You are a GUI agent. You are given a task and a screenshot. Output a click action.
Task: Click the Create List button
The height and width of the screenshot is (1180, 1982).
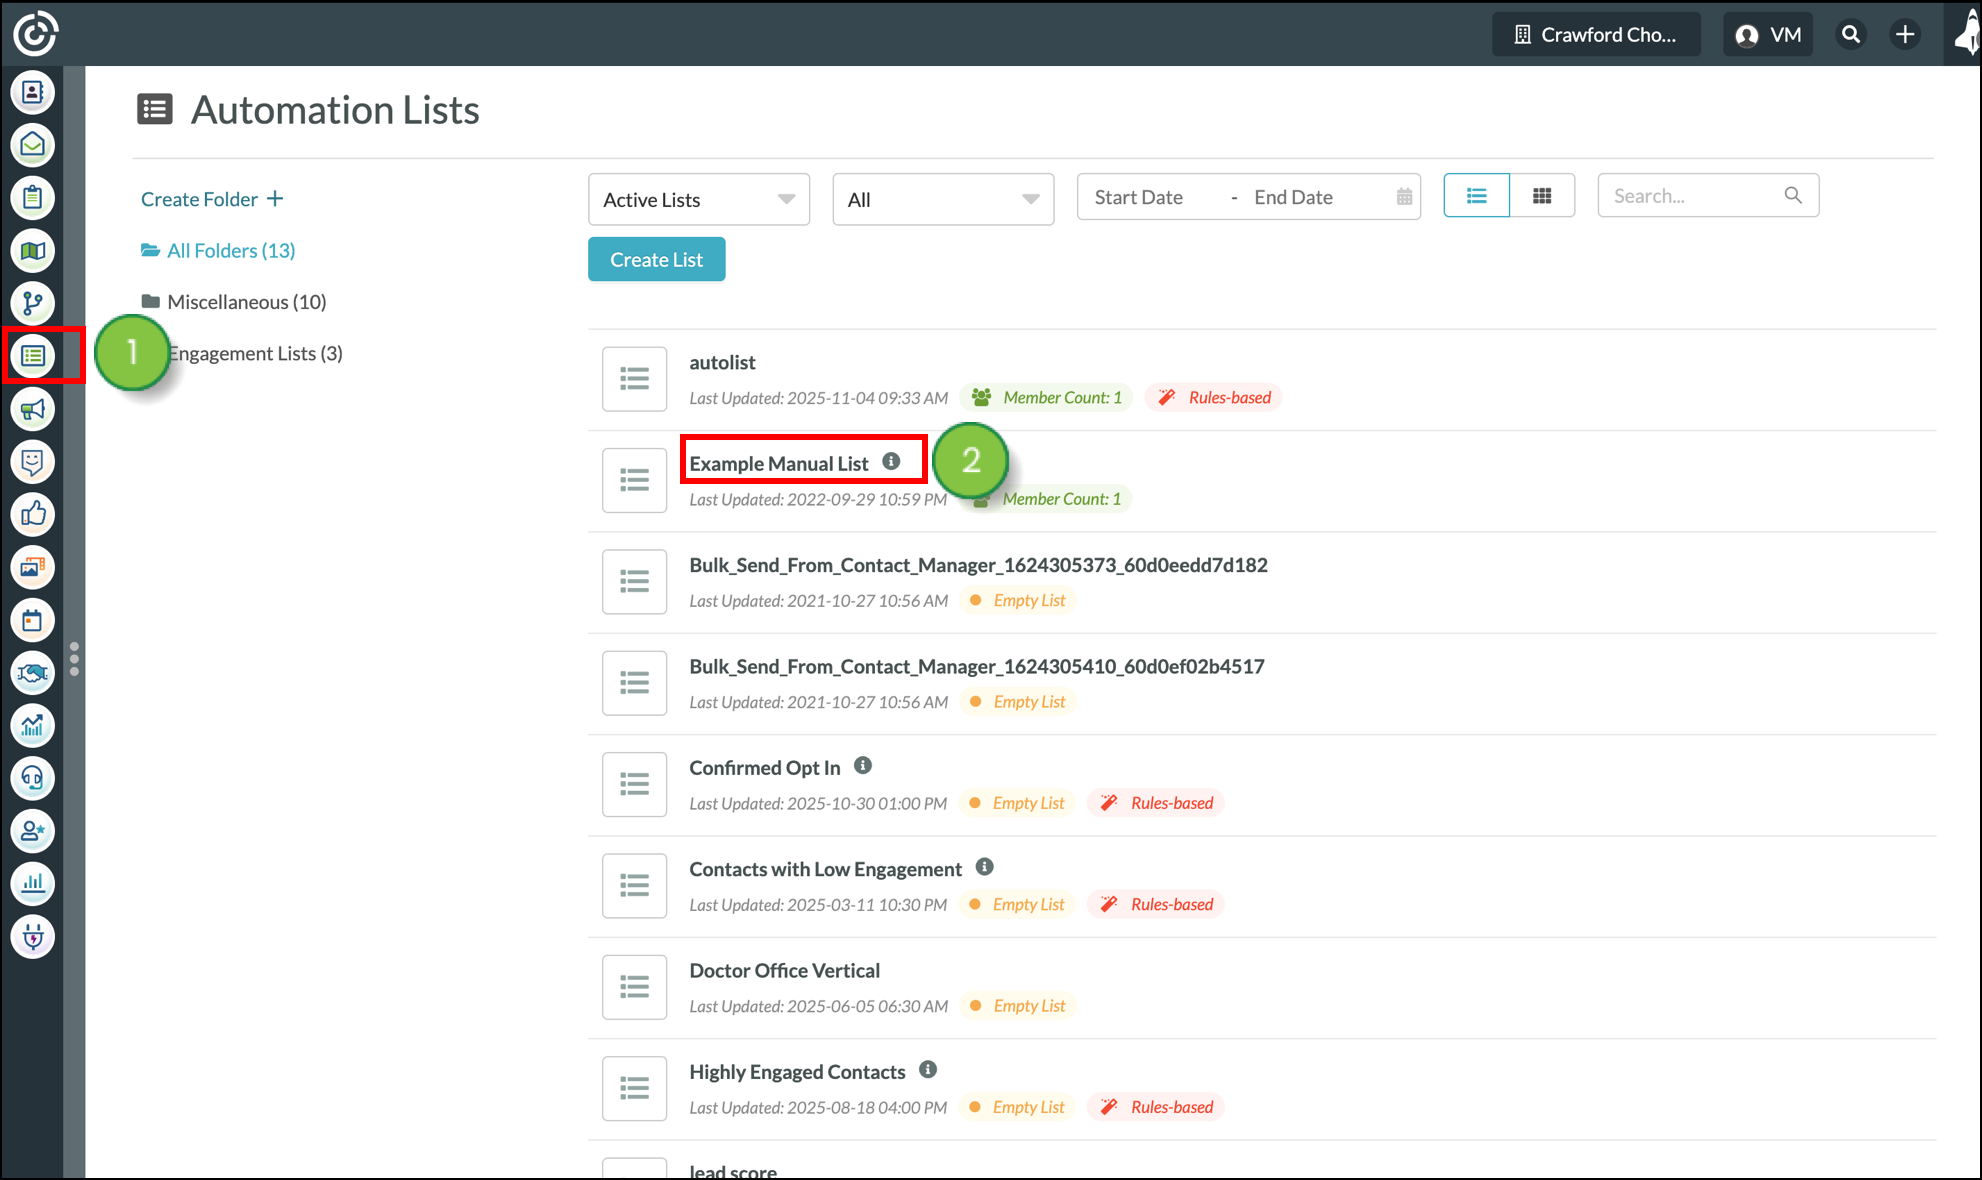tap(656, 260)
